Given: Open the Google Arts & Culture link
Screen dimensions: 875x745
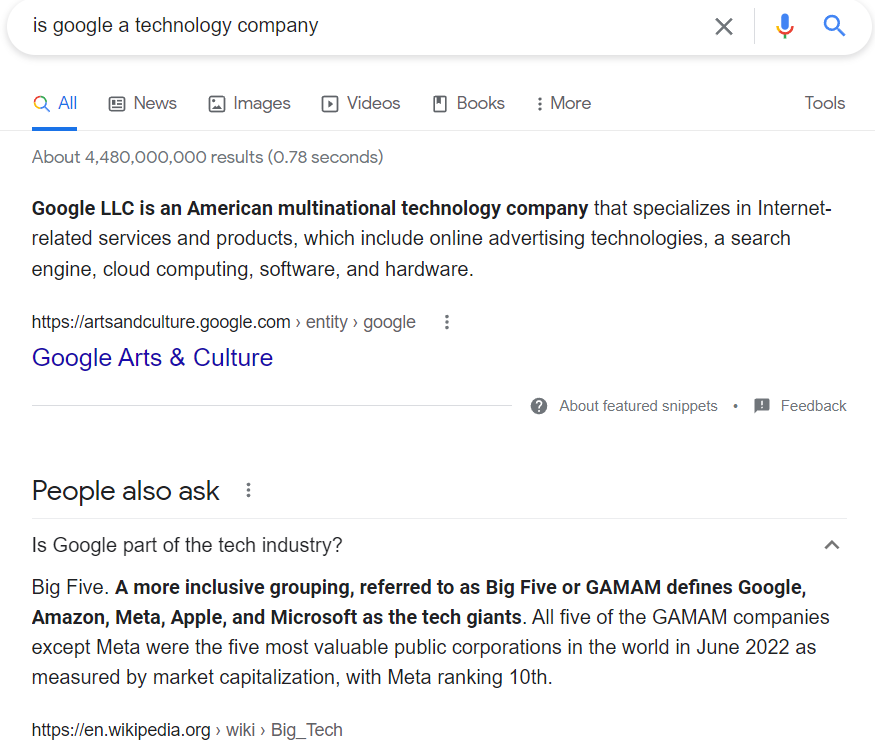Looking at the screenshot, I should tap(152, 358).
